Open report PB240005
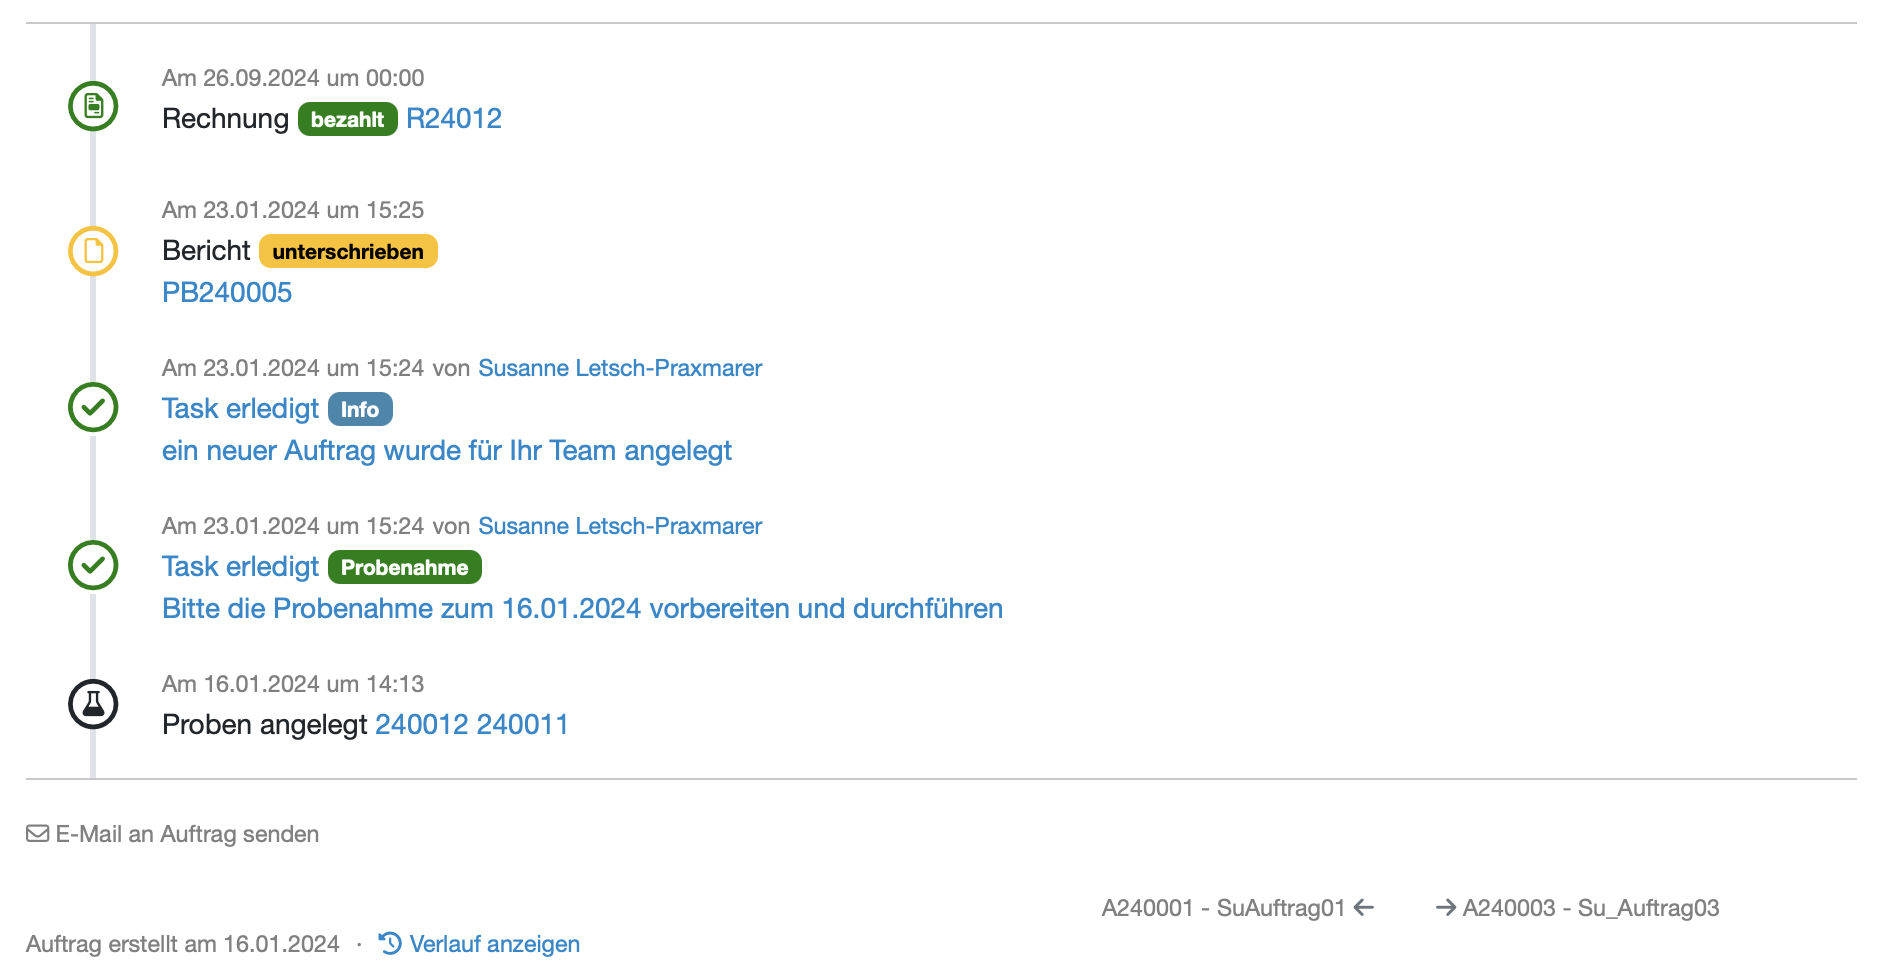1886x978 pixels. (x=227, y=292)
